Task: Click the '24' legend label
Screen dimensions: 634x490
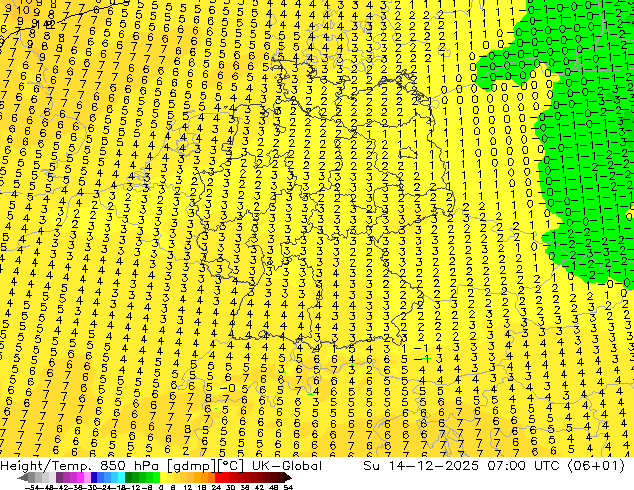Action: point(216,487)
